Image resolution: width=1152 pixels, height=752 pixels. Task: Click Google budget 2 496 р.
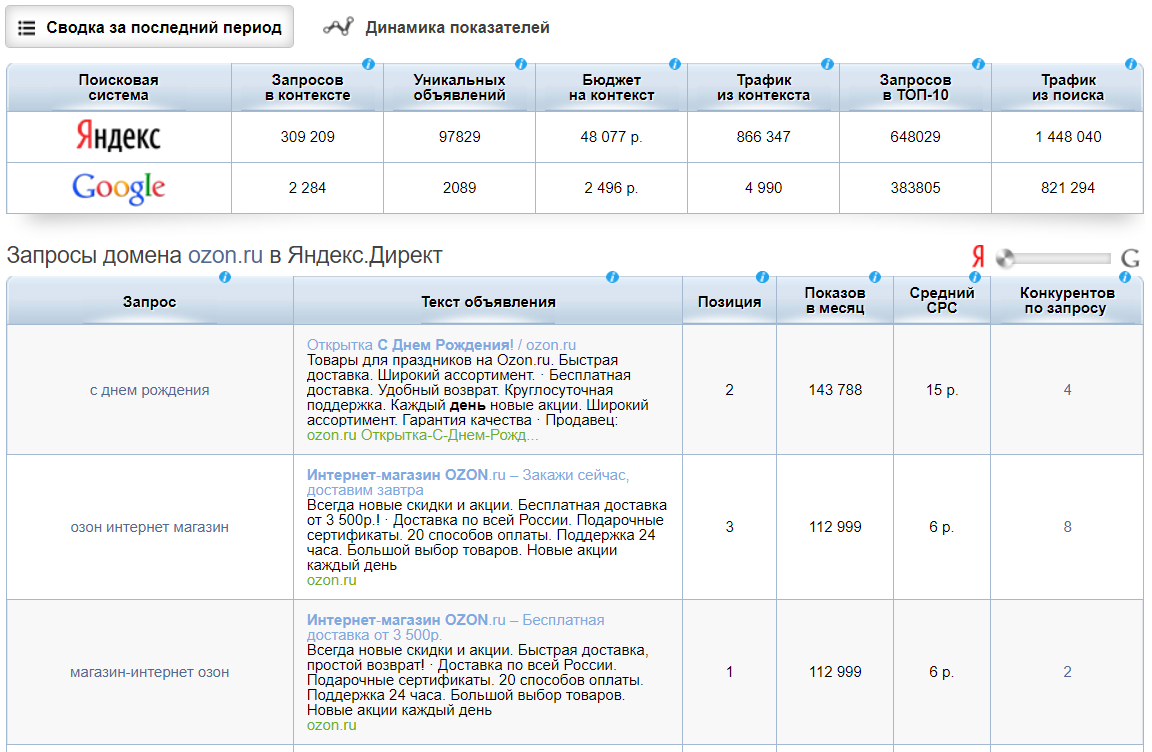611,188
